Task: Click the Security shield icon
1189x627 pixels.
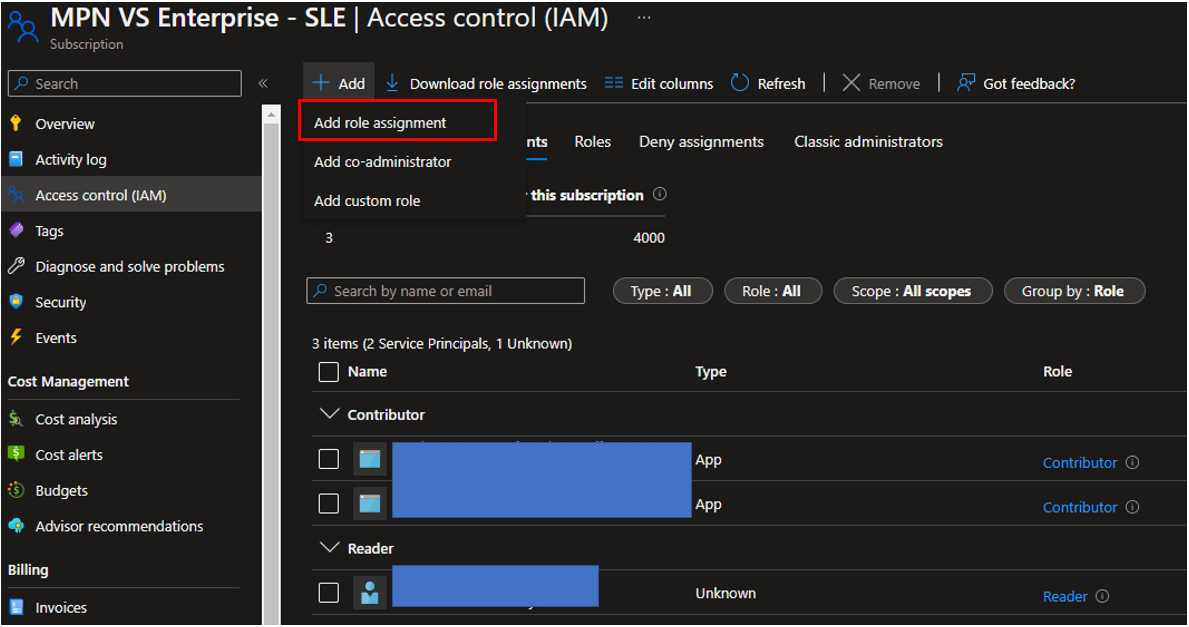Action: point(15,302)
